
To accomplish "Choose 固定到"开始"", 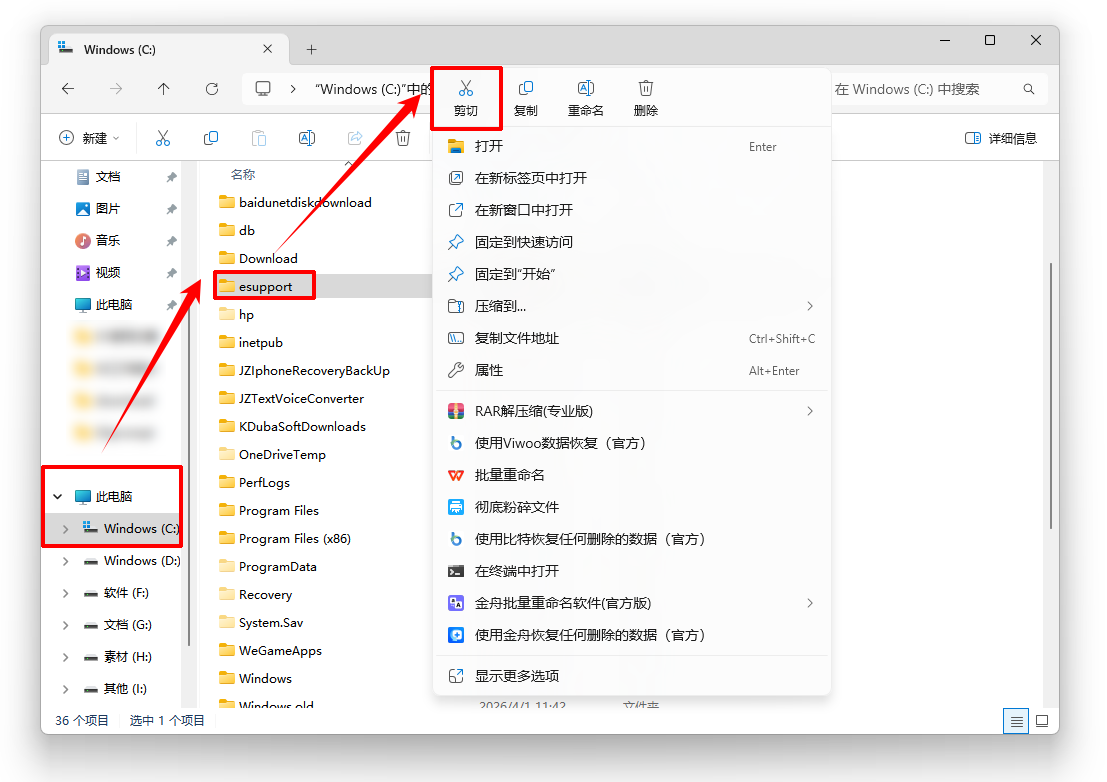I will [x=631, y=274].
